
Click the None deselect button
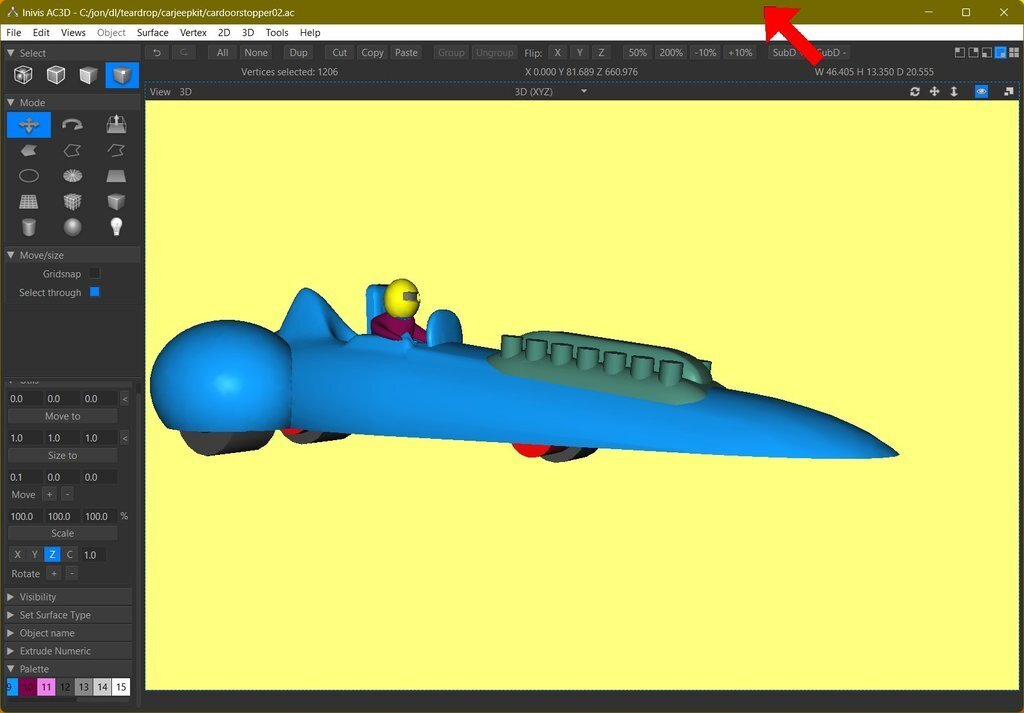point(256,52)
